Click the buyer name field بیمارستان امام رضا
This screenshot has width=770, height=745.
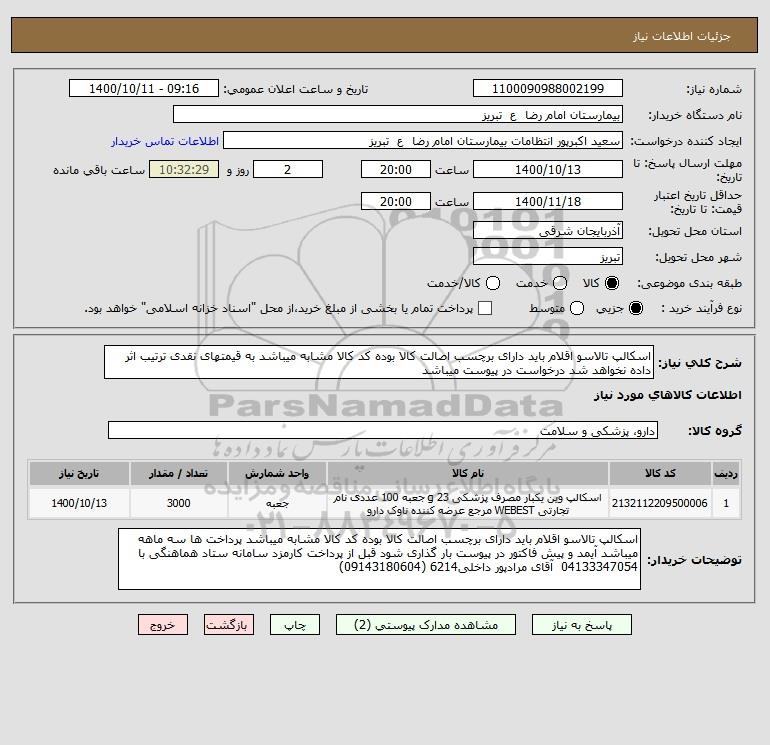[398, 114]
